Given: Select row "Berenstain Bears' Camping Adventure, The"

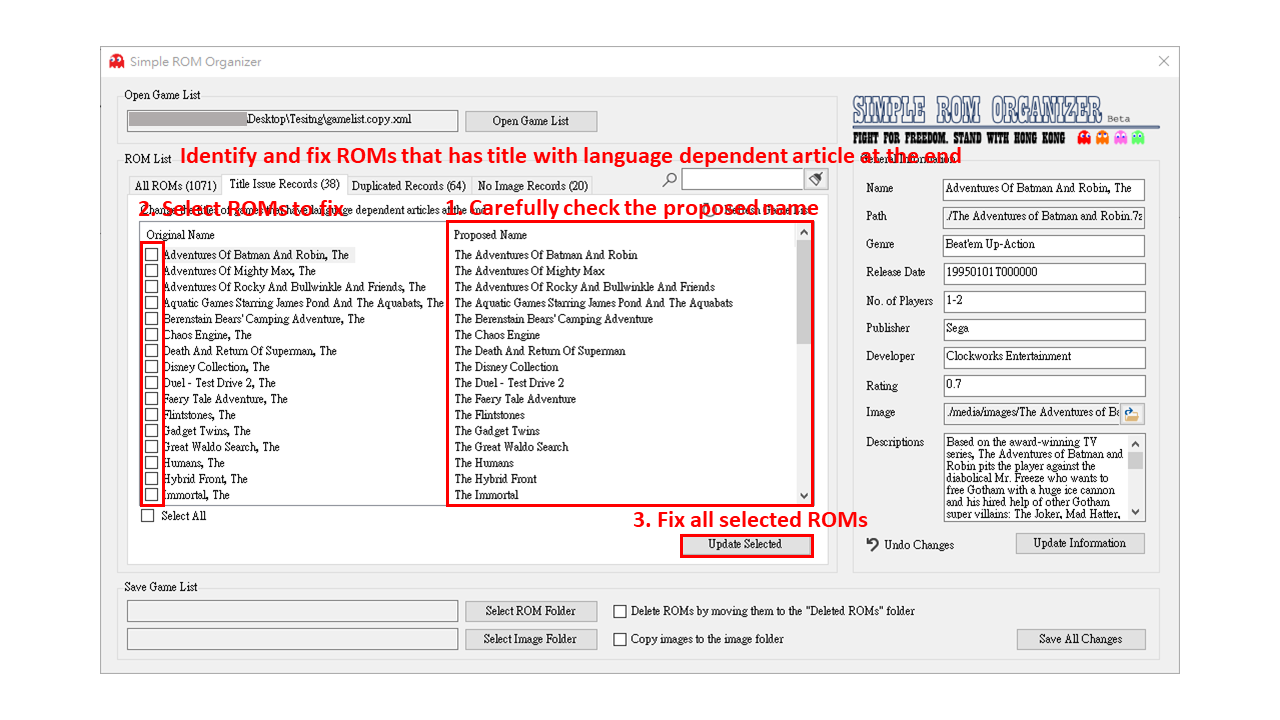Looking at the screenshot, I should coord(264,319).
